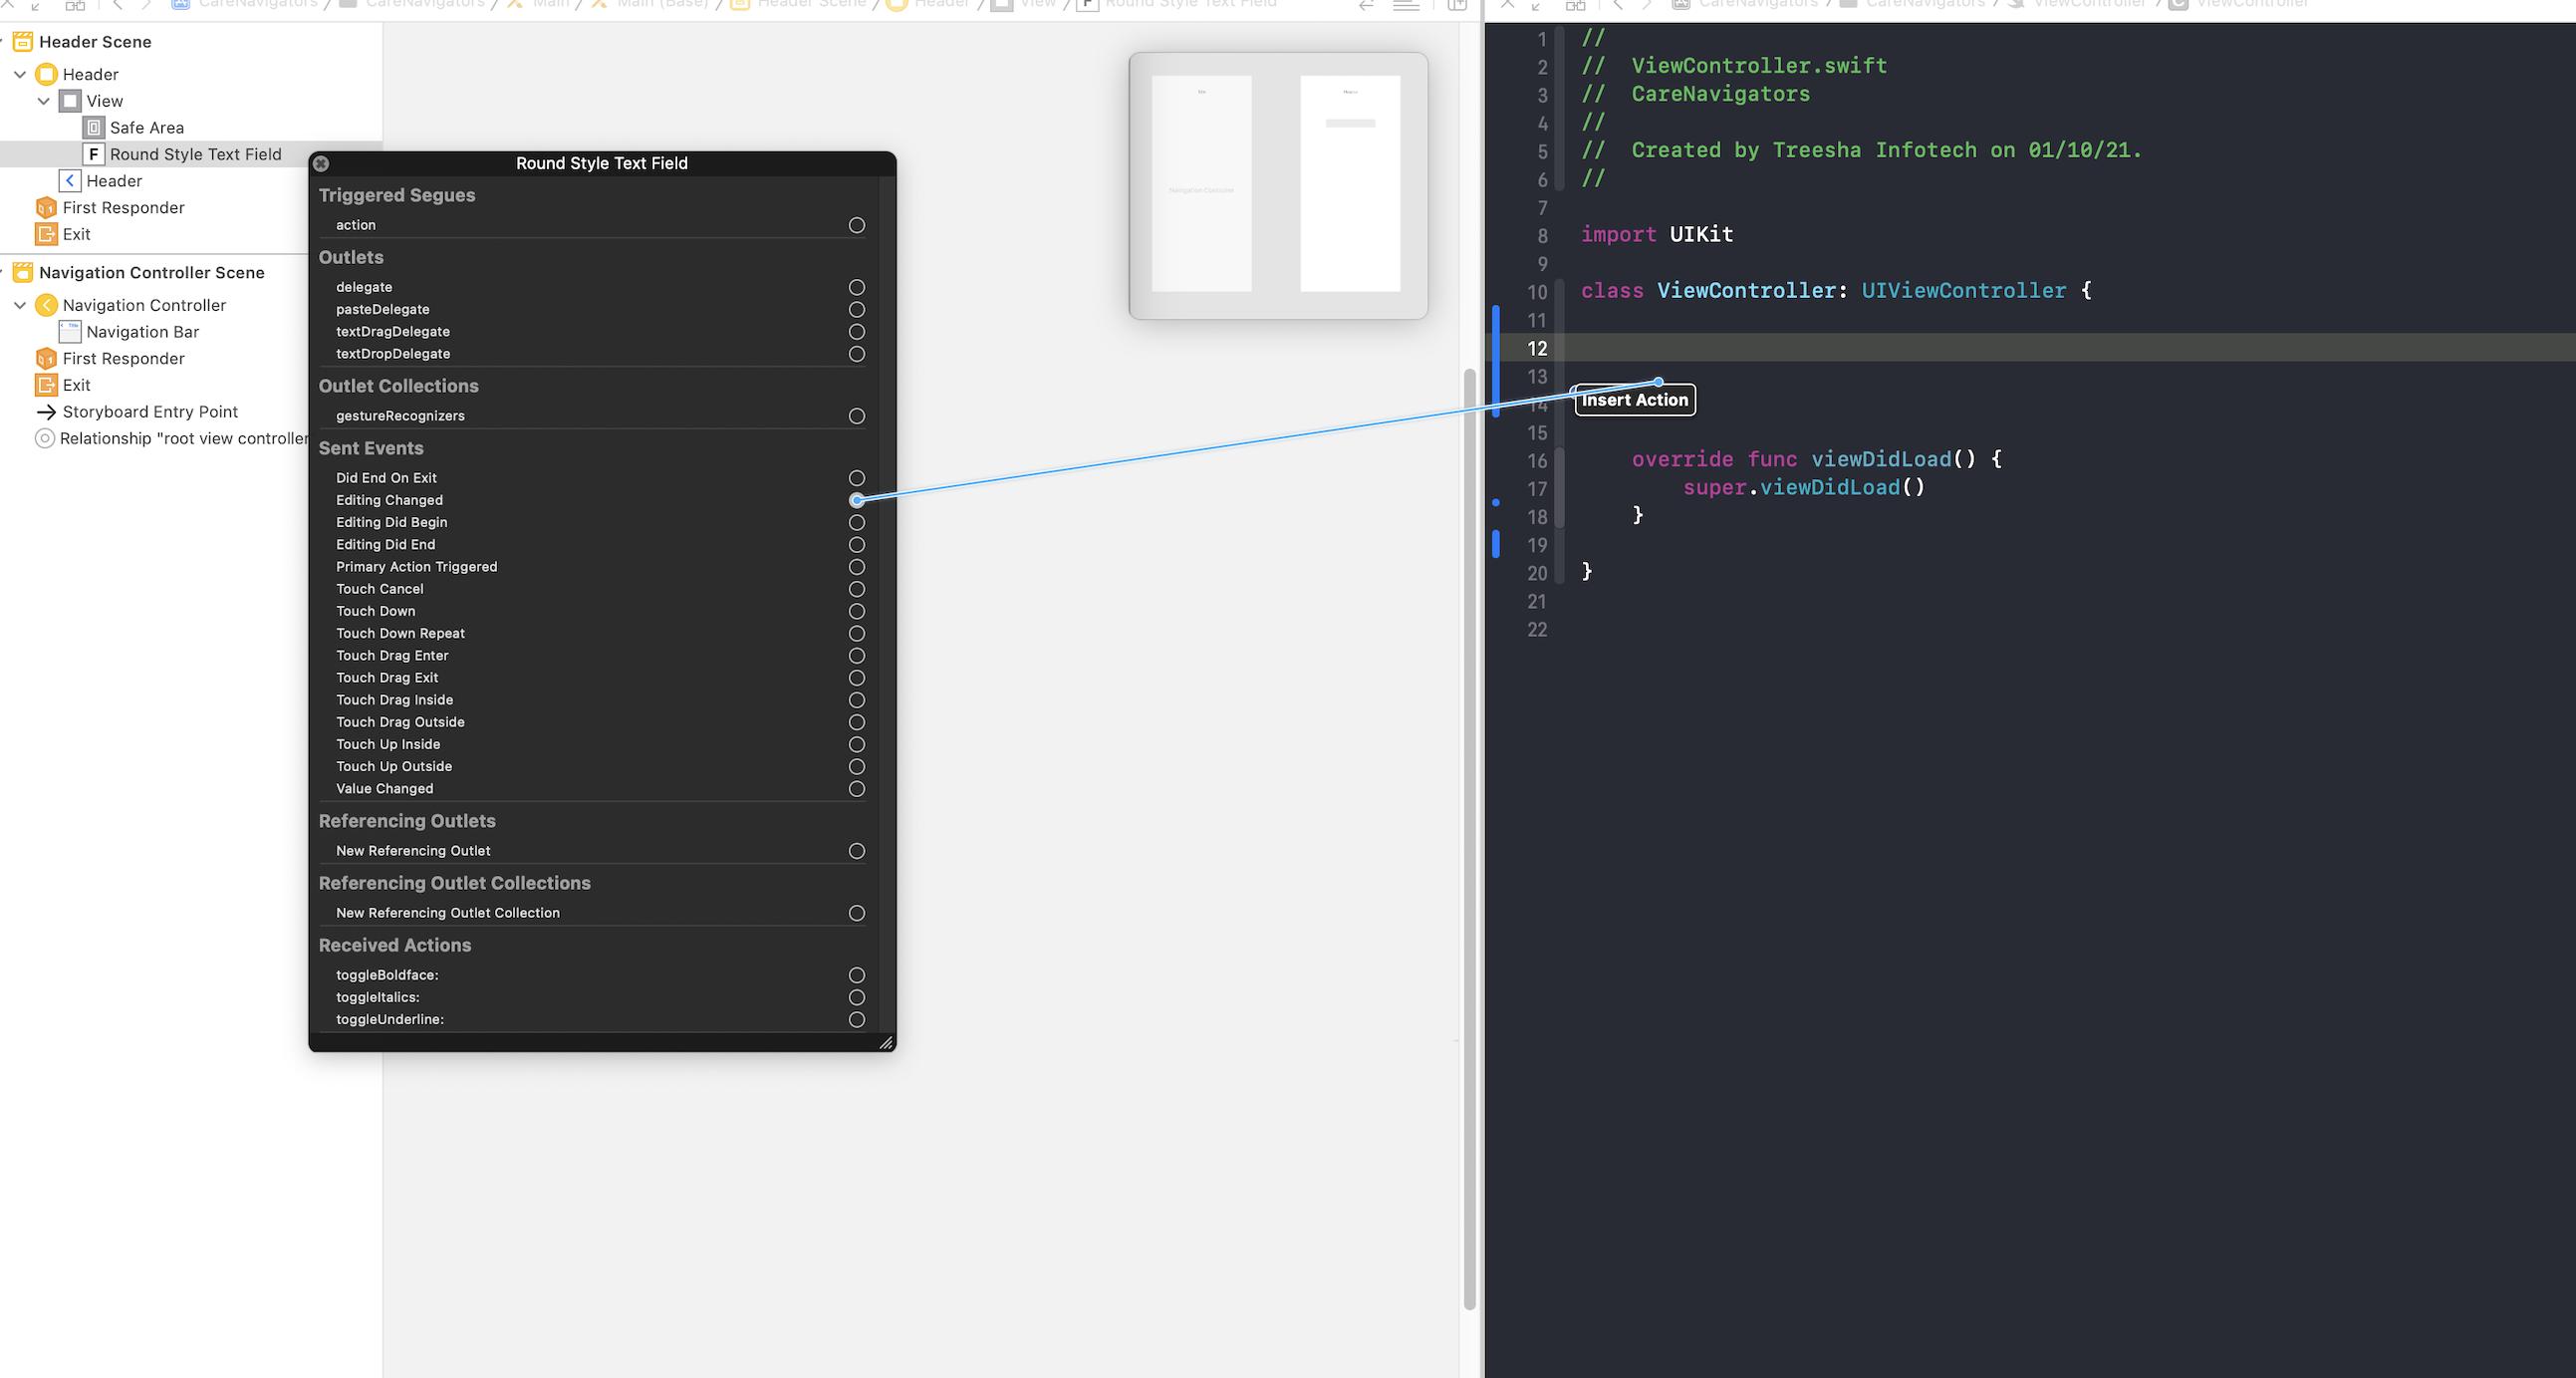
Task: Select Round Style Text Field row in outline
Action: coord(191,154)
